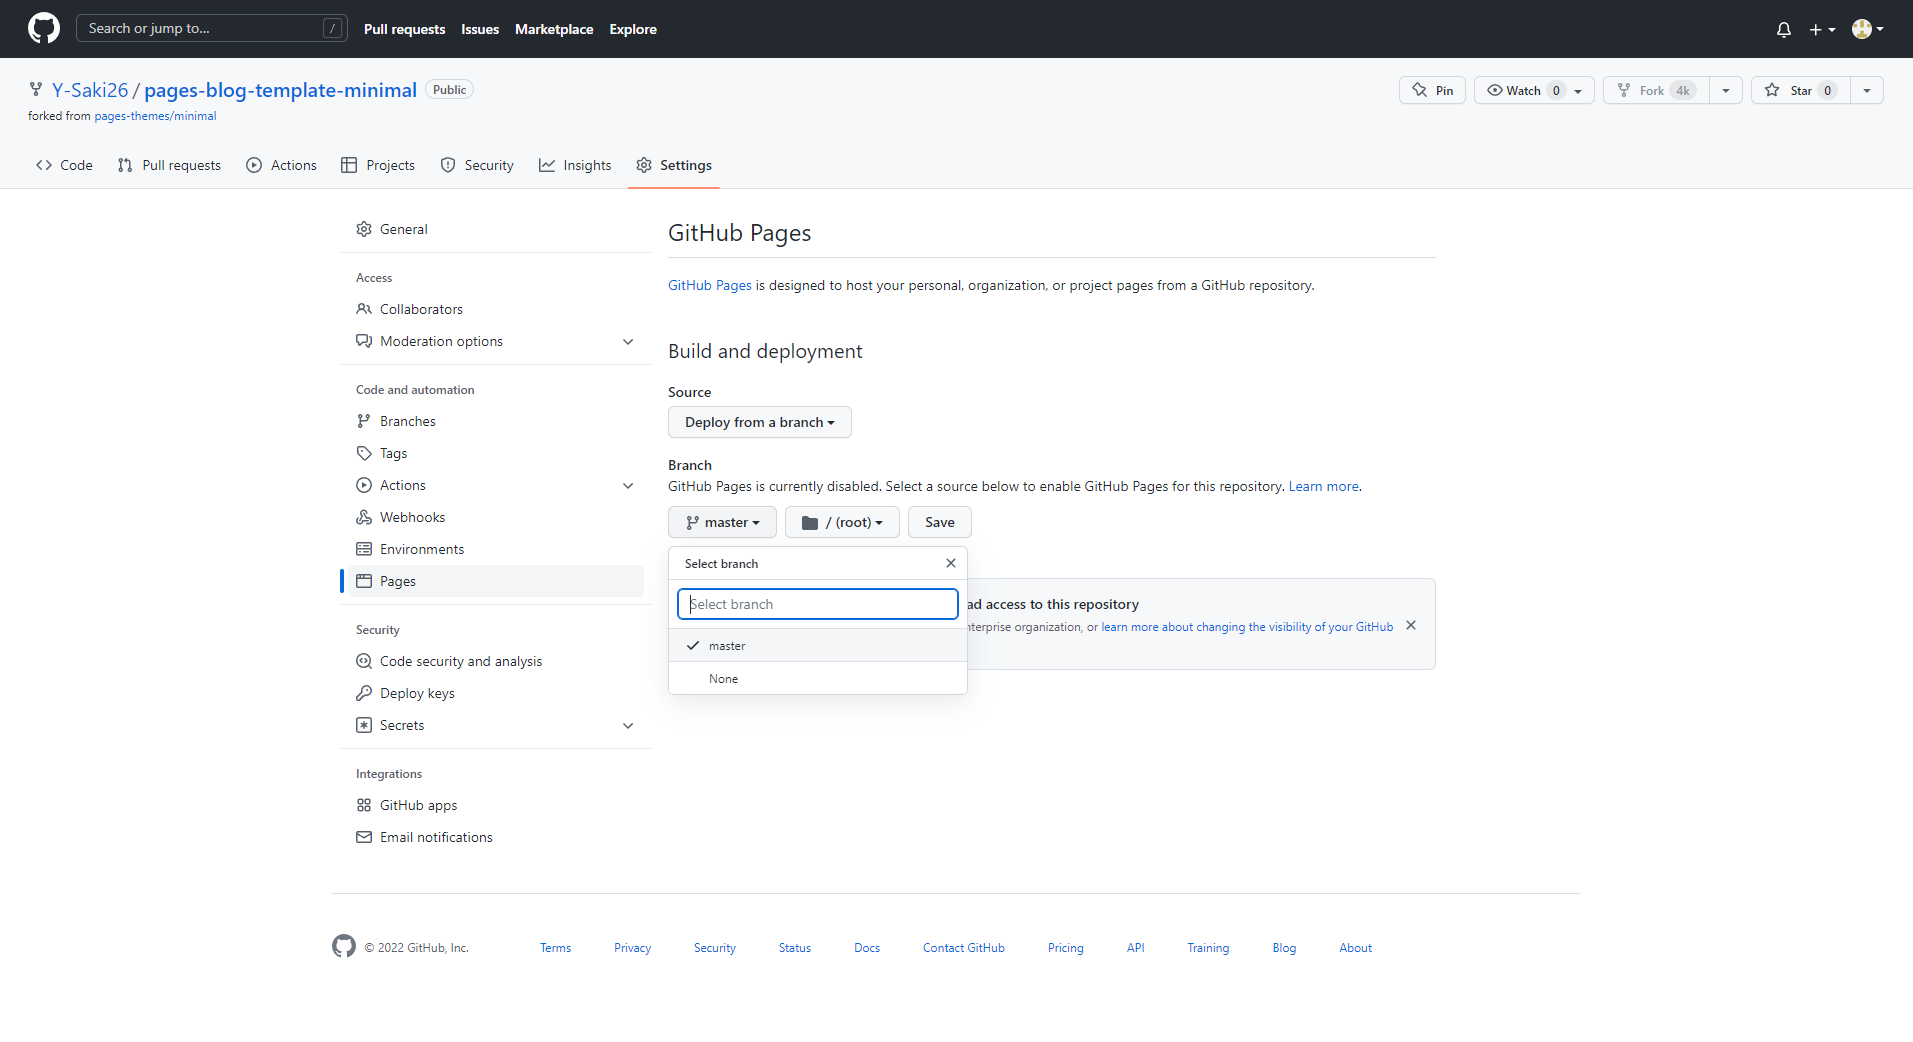
Task: Open the footer Status link
Action: (795, 948)
